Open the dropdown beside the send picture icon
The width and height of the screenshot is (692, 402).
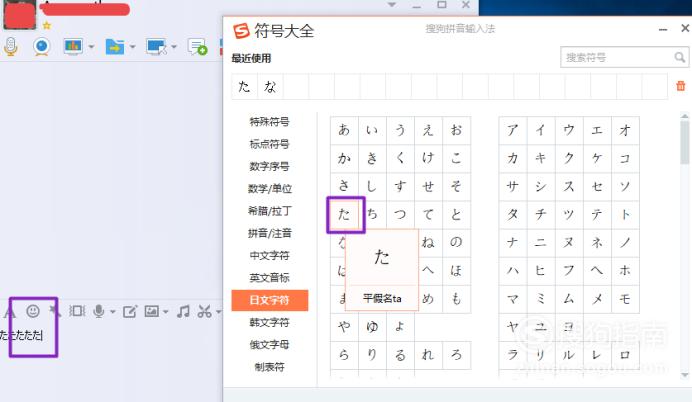(165, 312)
